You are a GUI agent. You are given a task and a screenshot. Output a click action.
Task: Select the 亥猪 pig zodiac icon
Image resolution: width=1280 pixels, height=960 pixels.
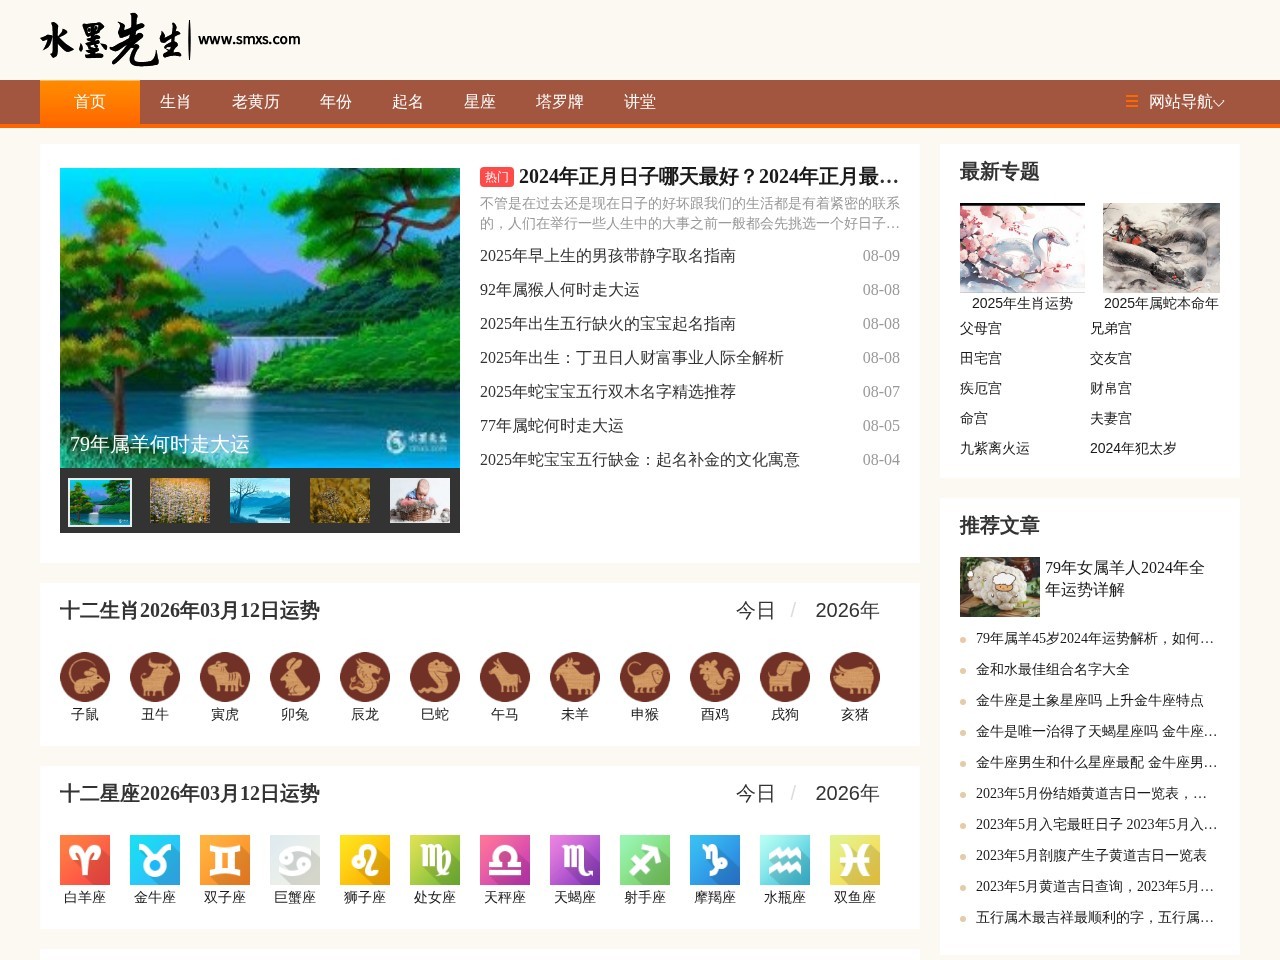pos(854,678)
